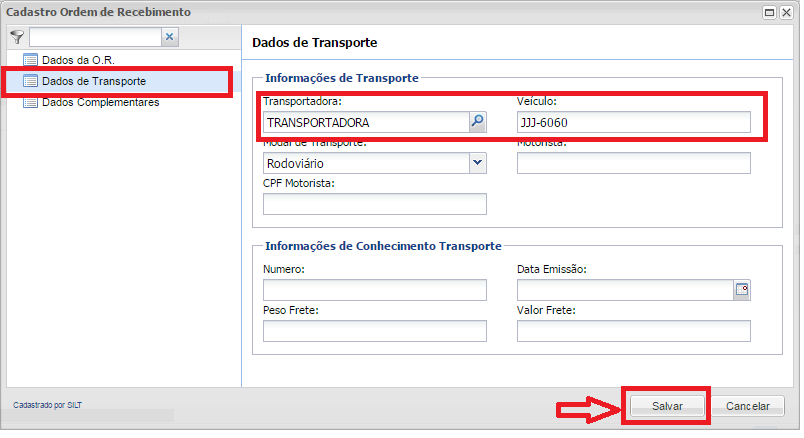Go to Dados Complementares section
The height and width of the screenshot is (438, 804).
click(100, 102)
